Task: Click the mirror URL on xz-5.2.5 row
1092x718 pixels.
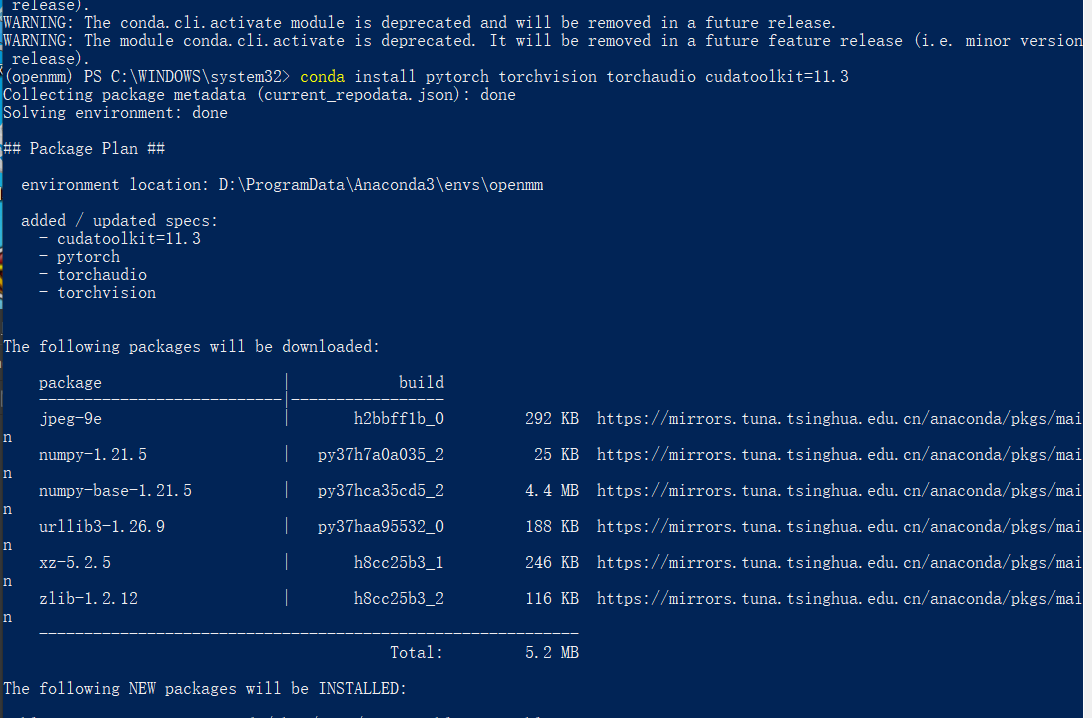Action: tap(839, 563)
